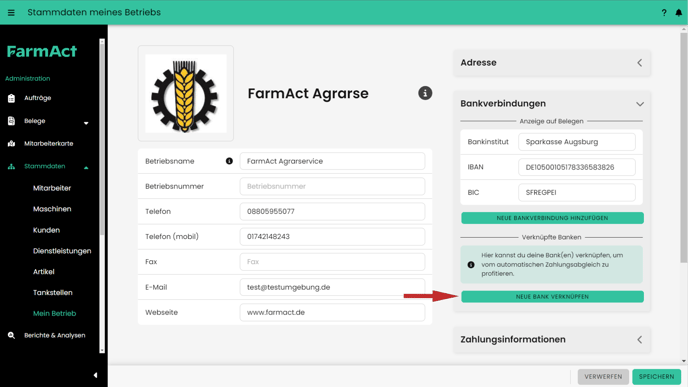The width and height of the screenshot is (688, 387).
Task: Open Mitarbeiter under Stammdaten
Action: pyautogui.click(x=52, y=188)
